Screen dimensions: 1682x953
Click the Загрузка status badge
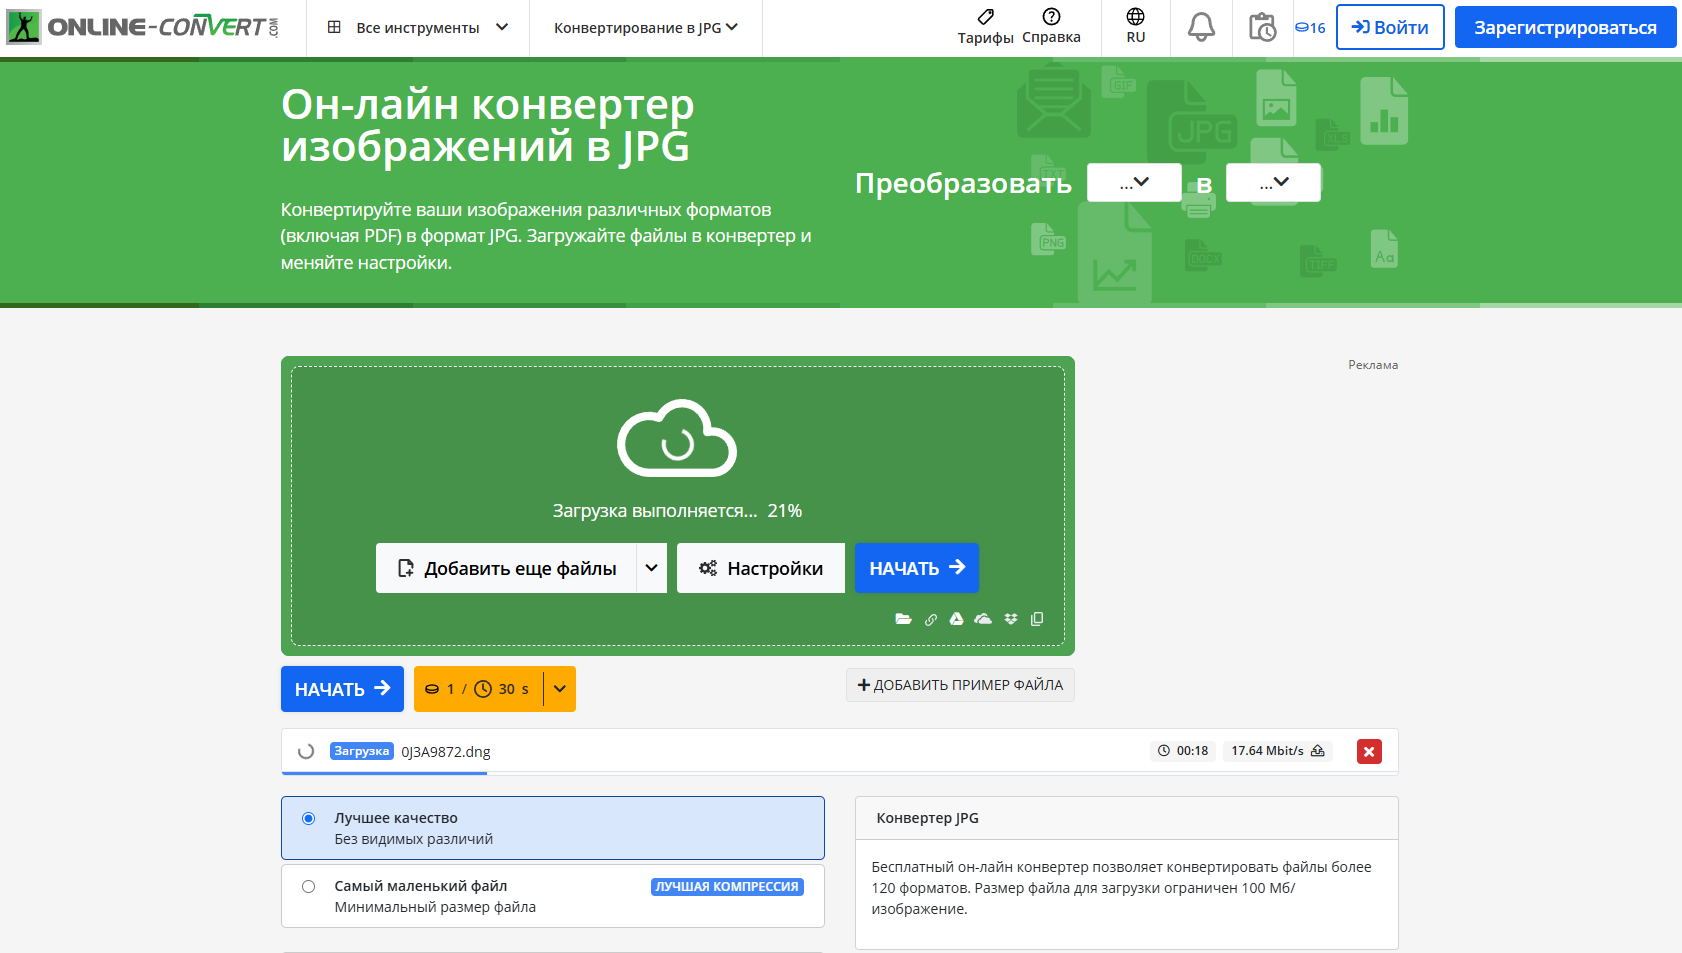[362, 751]
